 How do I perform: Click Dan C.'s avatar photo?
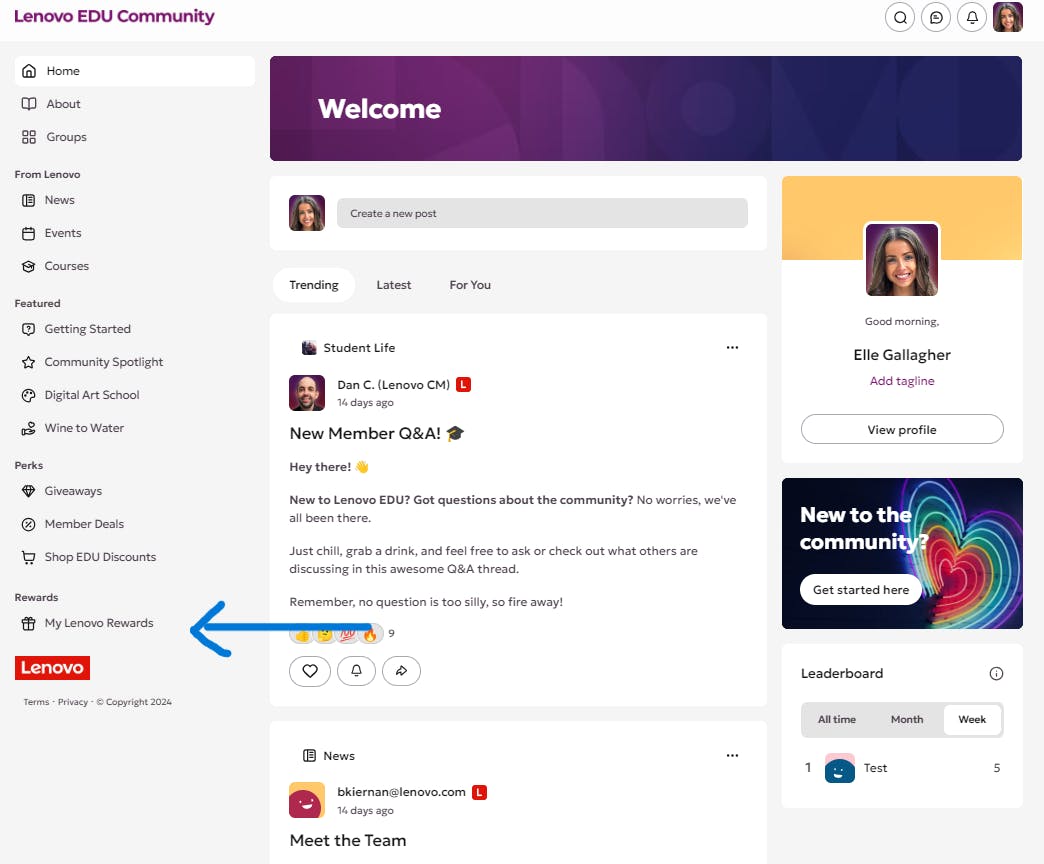(x=307, y=393)
